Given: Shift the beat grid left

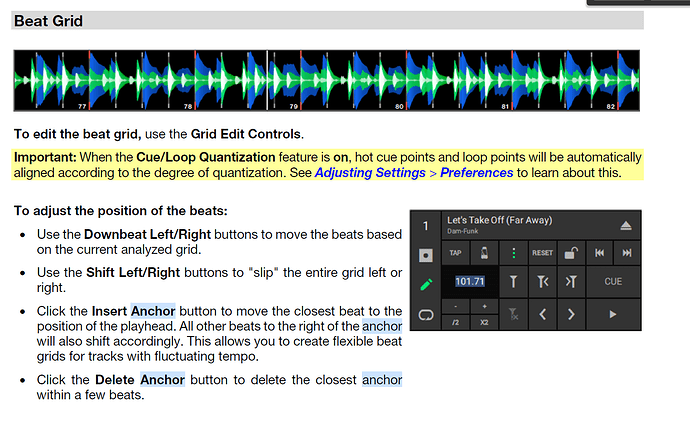Looking at the screenshot, I should (x=543, y=314).
